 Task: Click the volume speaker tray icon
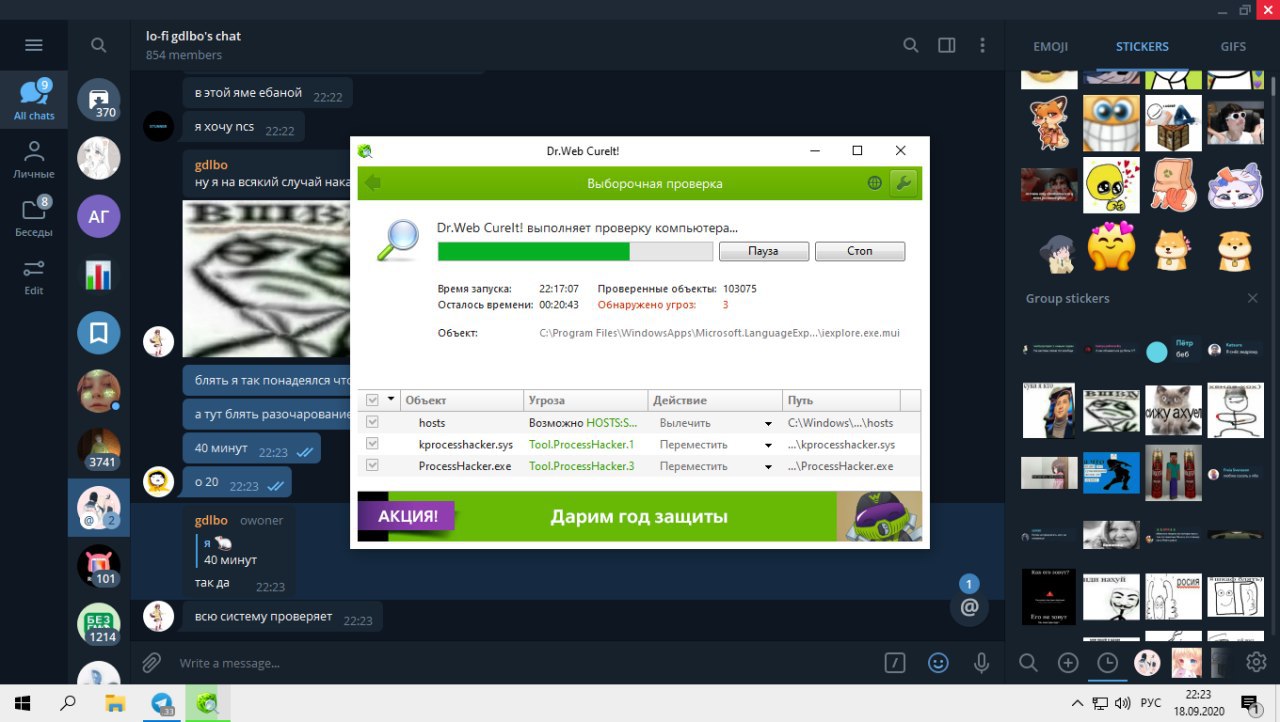1123,703
